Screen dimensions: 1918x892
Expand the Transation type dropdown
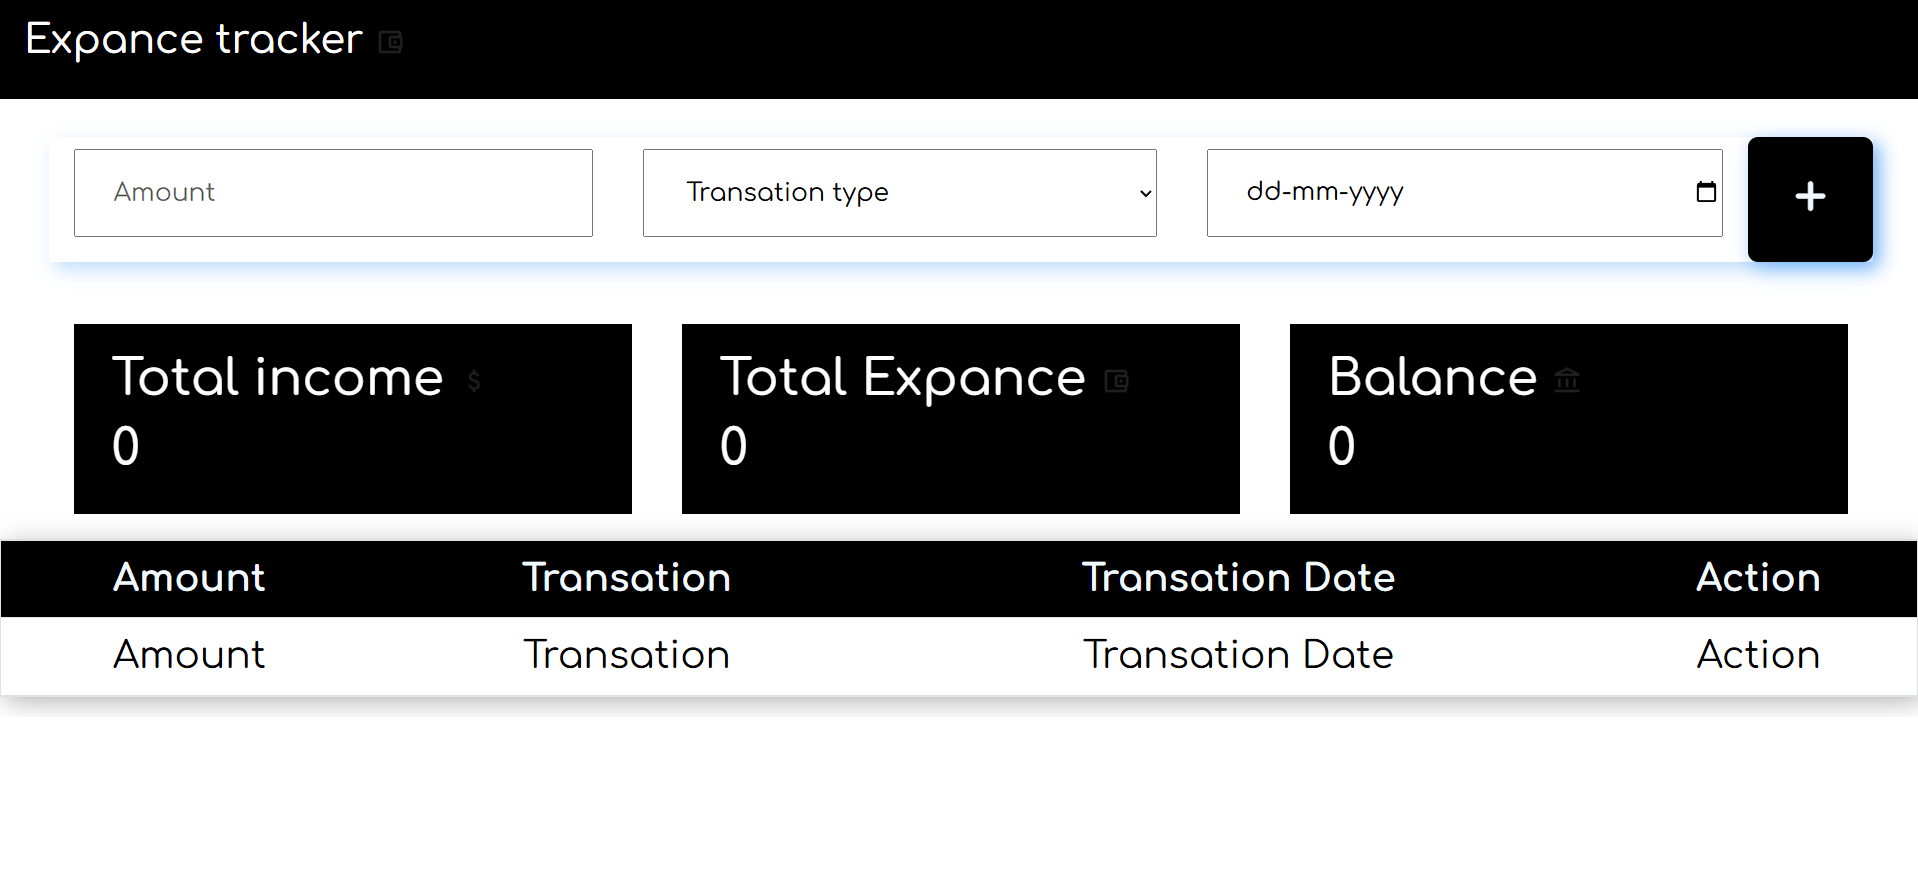point(899,193)
